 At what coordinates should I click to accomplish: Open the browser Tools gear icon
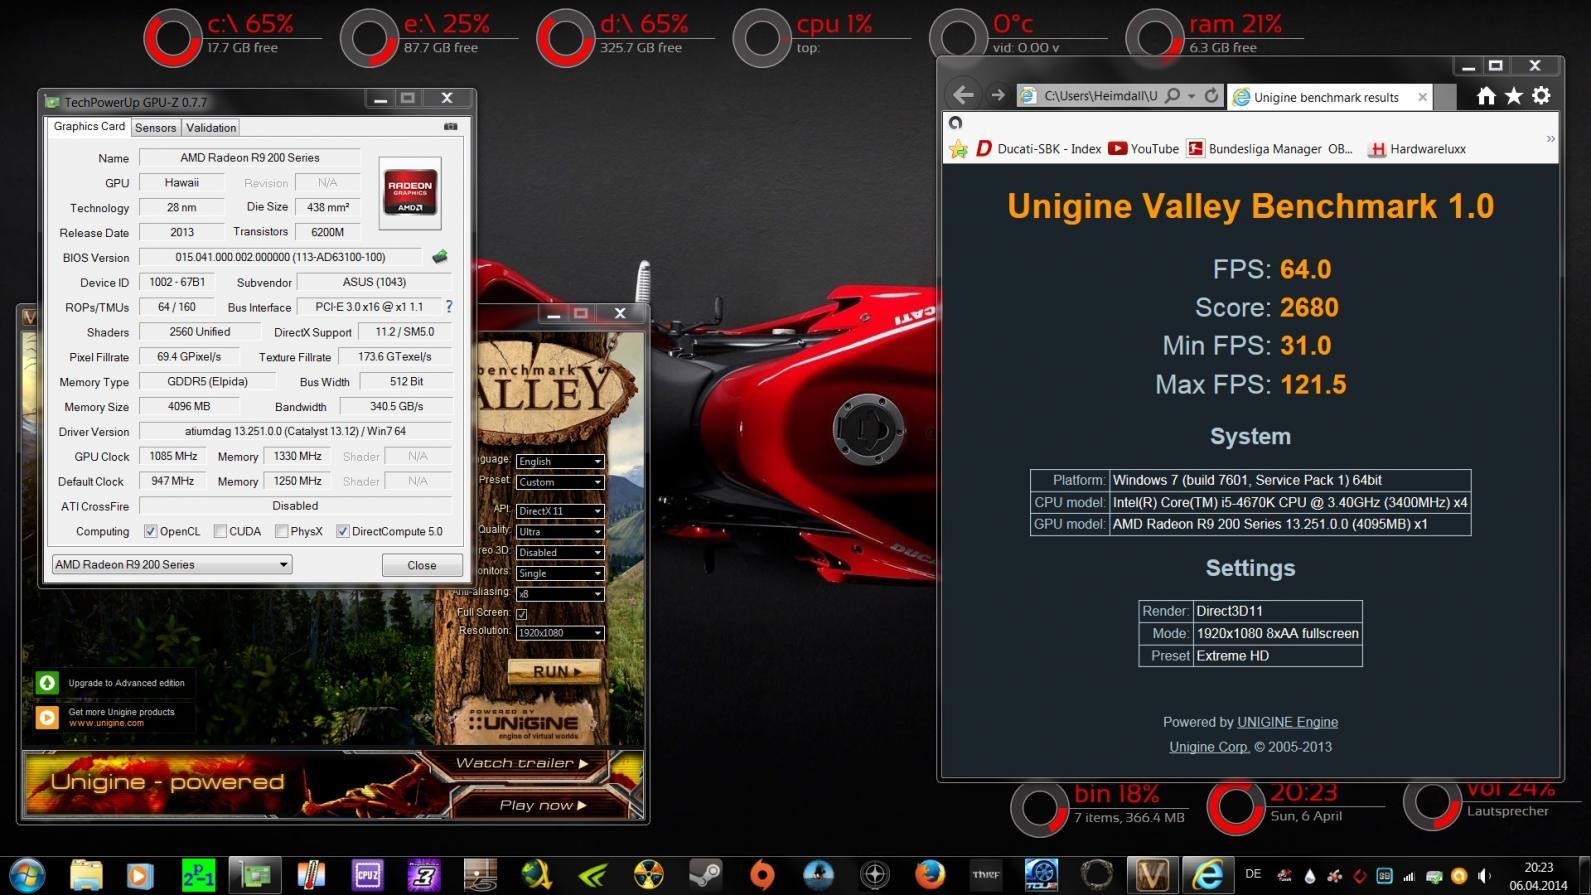tap(1541, 96)
